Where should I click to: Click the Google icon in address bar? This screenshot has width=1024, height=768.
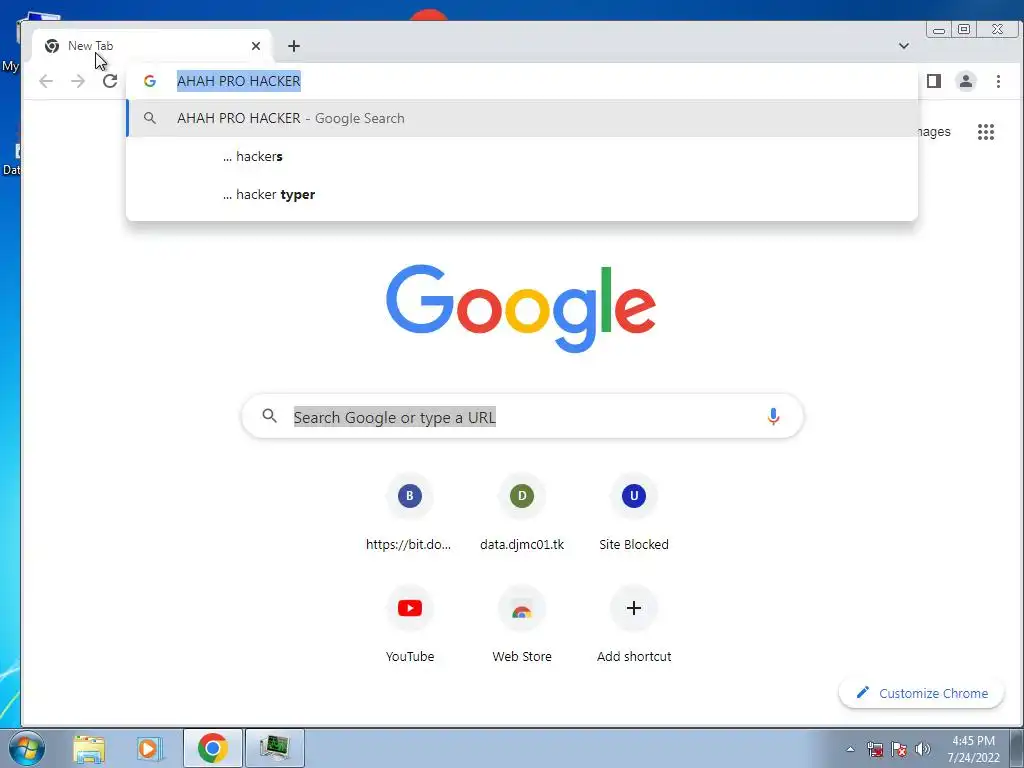point(150,81)
